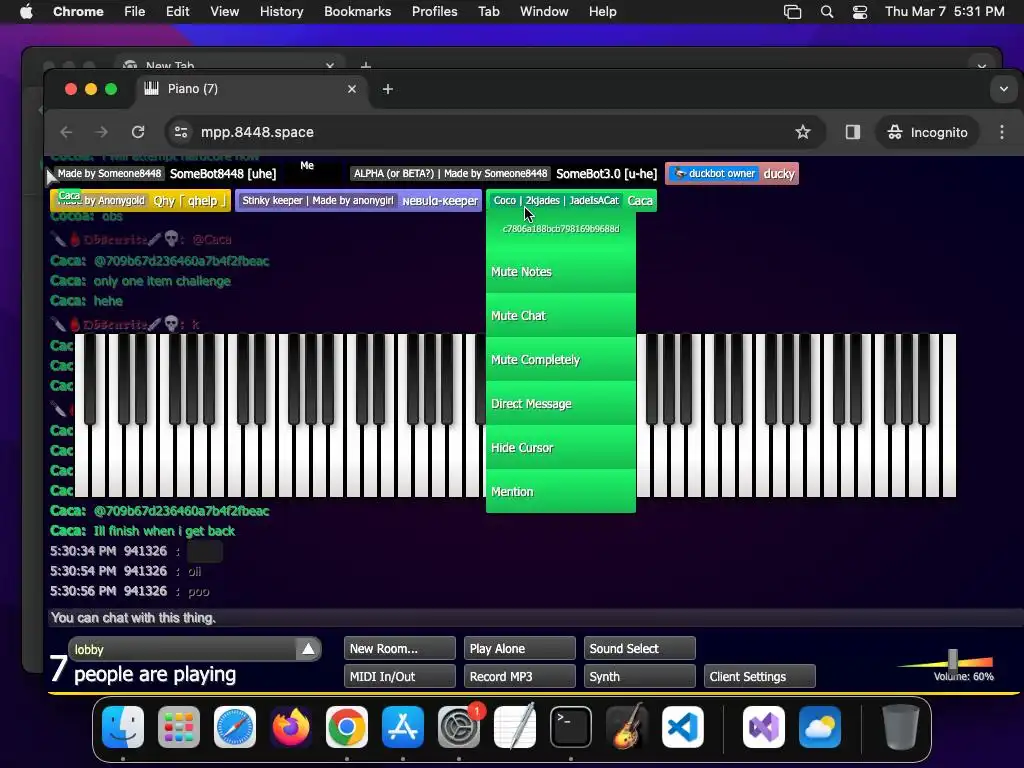1024x768 pixels.
Task: Open the Synth panel
Action: [640, 677]
